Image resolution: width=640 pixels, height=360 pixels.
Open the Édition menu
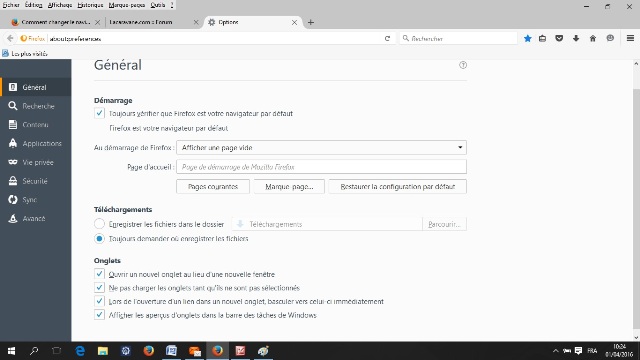pyautogui.click(x=33, y=5)
